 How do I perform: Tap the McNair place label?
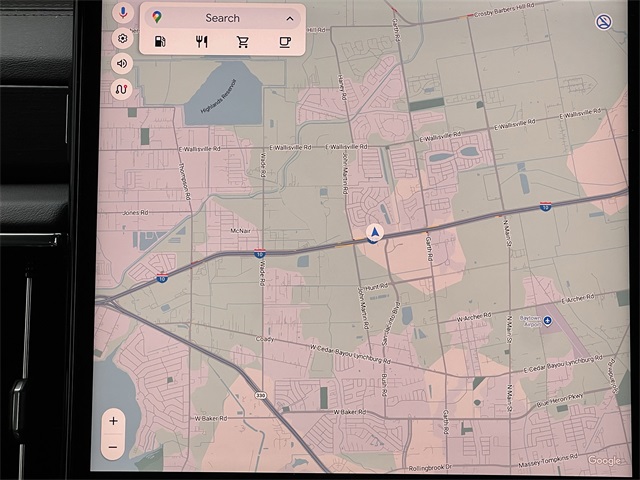pyautogui.click(x=240, y=231)
